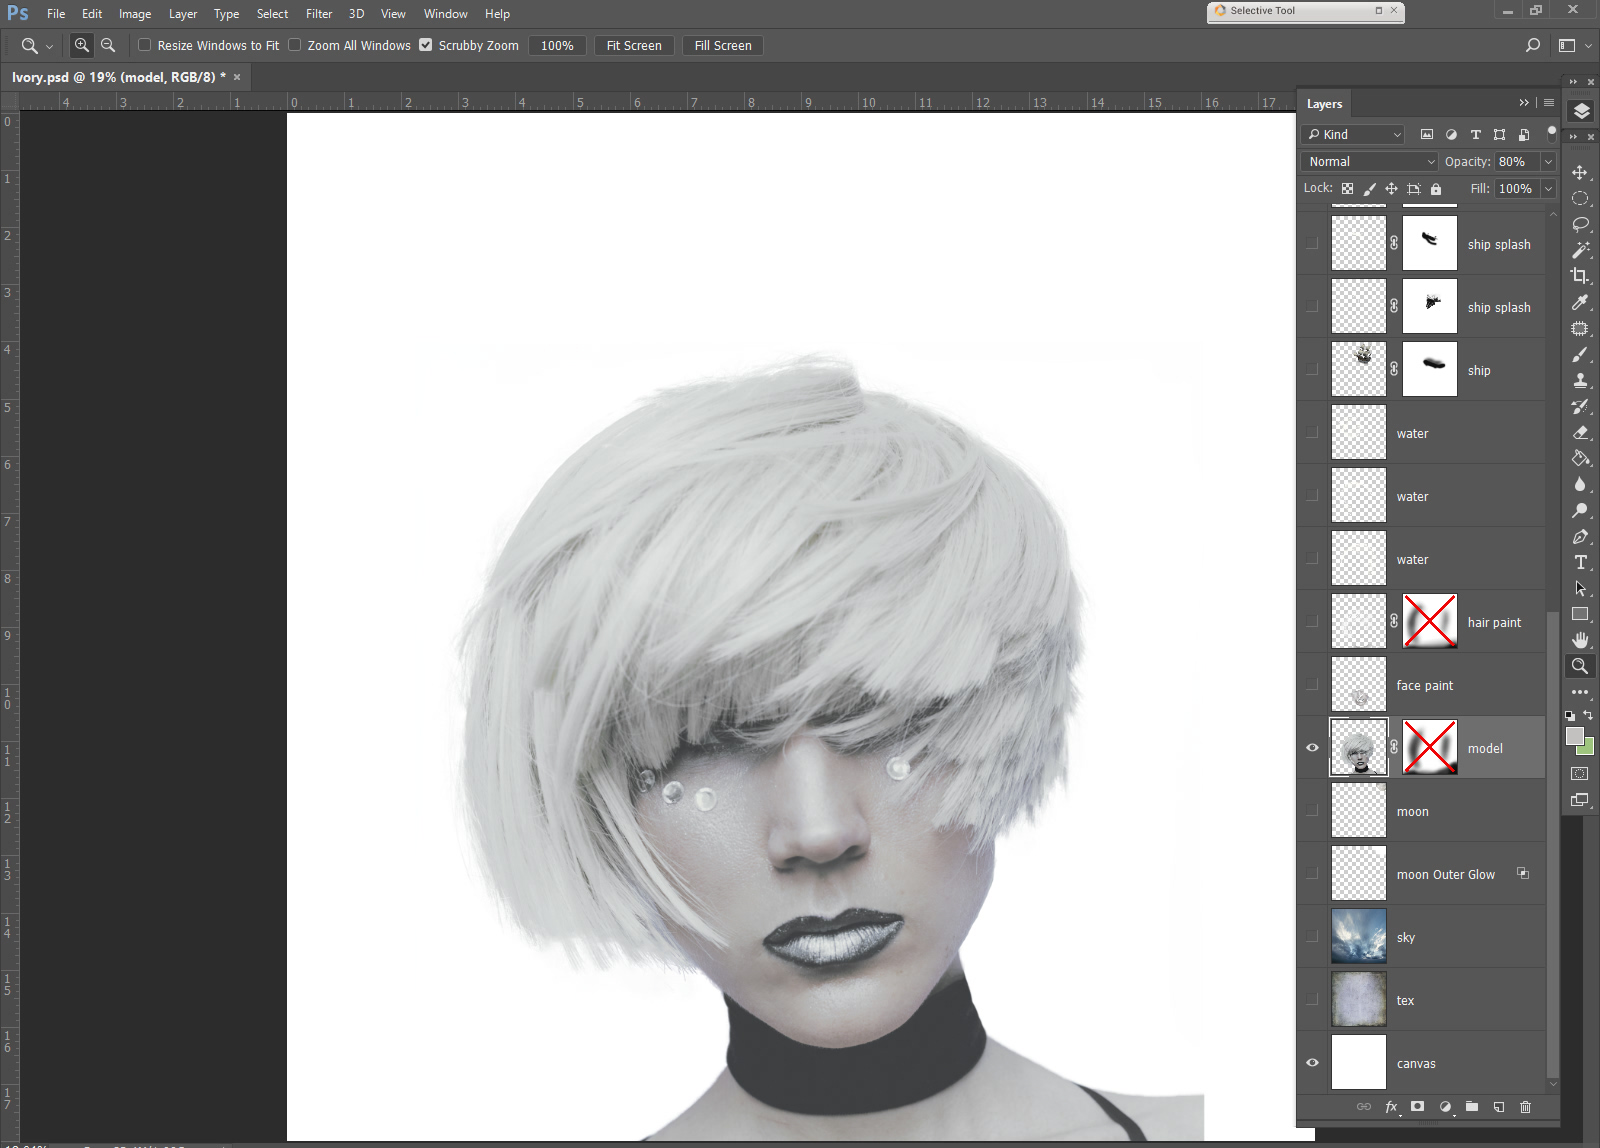Show the sky layer visibility
The width and height of the screenshot is (1600, 1148).
click(1312, 937)
